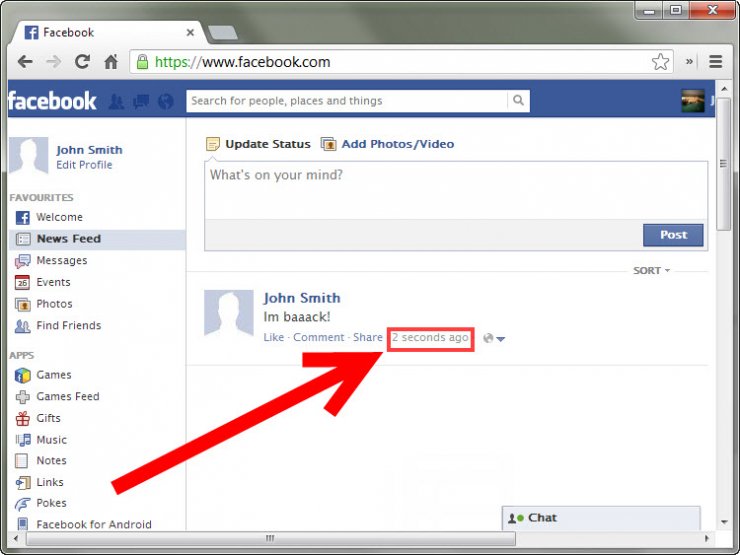Switch to Update Status tab
This screenshot has height=555, width=740.
coord(258,144)
